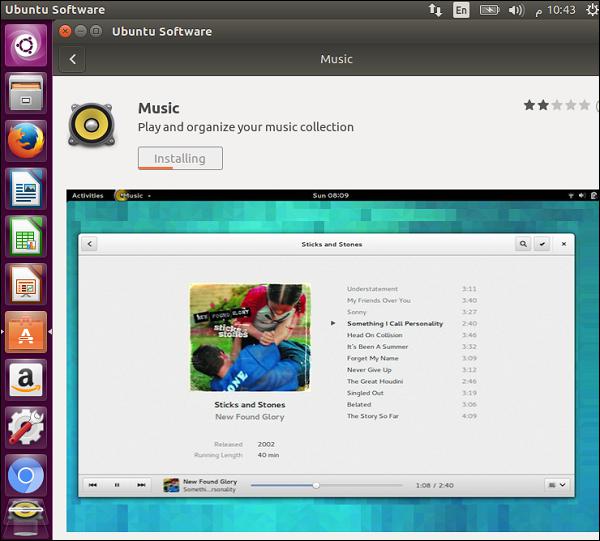Image resolution: width=600 pixels, height=541 pixels.
Task: Open Amazon from the launcher
Action: (26, 379)
